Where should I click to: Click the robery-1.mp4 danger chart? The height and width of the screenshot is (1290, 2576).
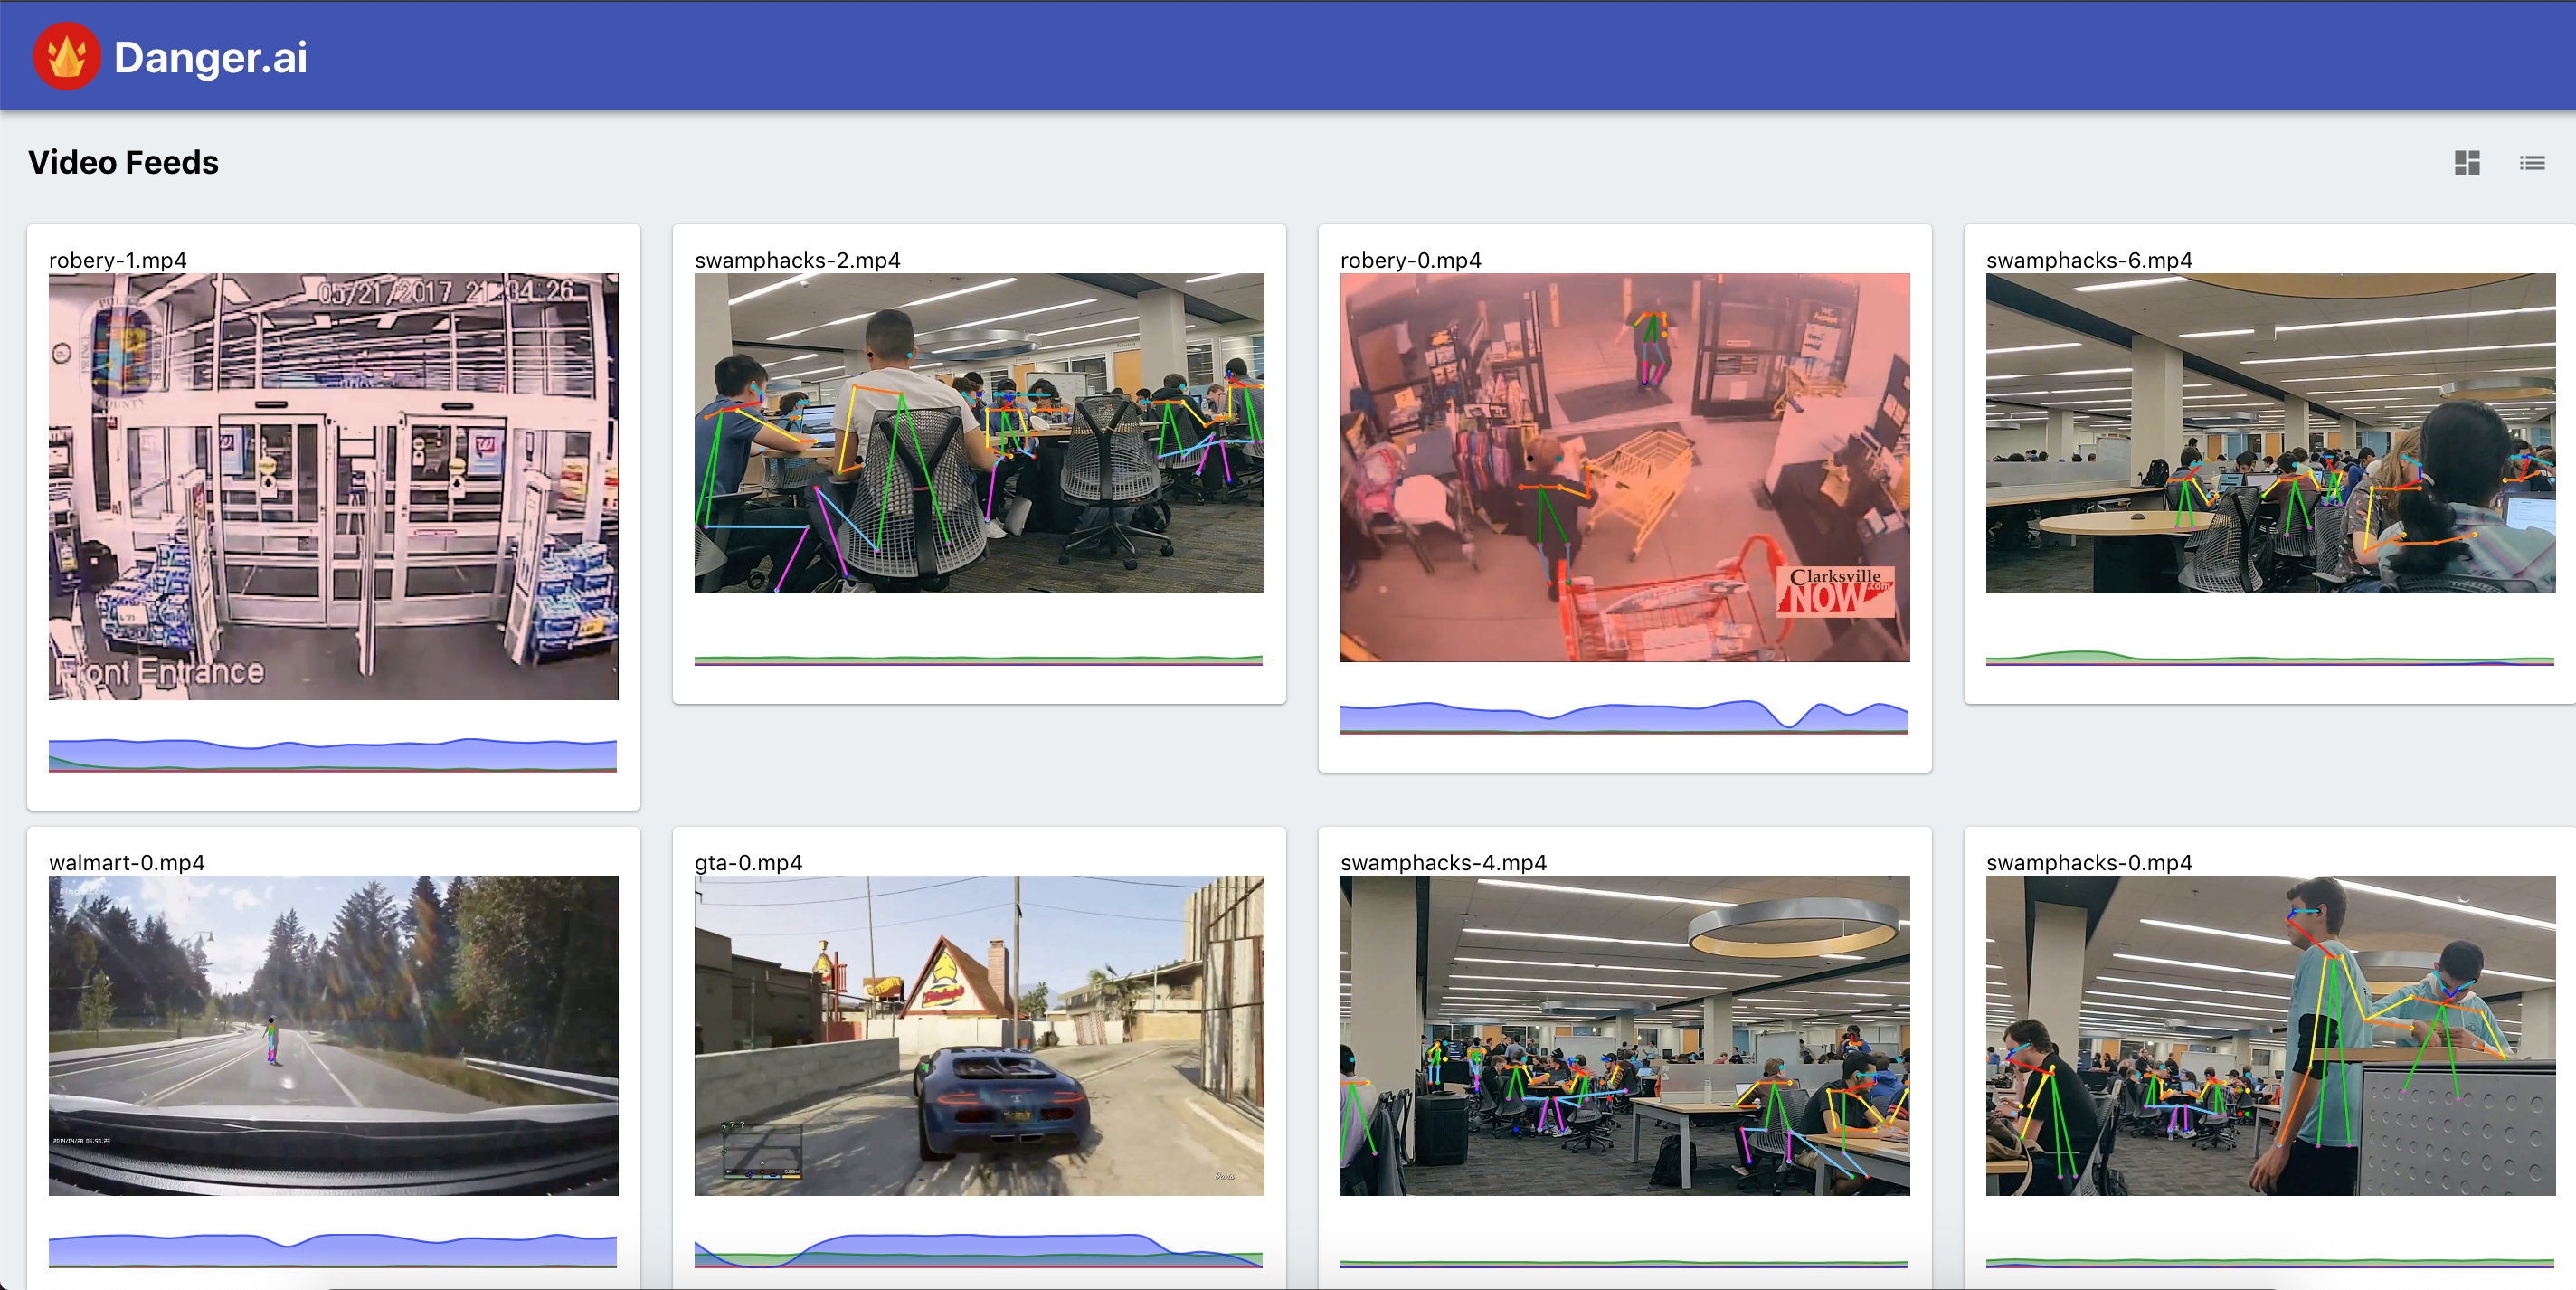333,754
